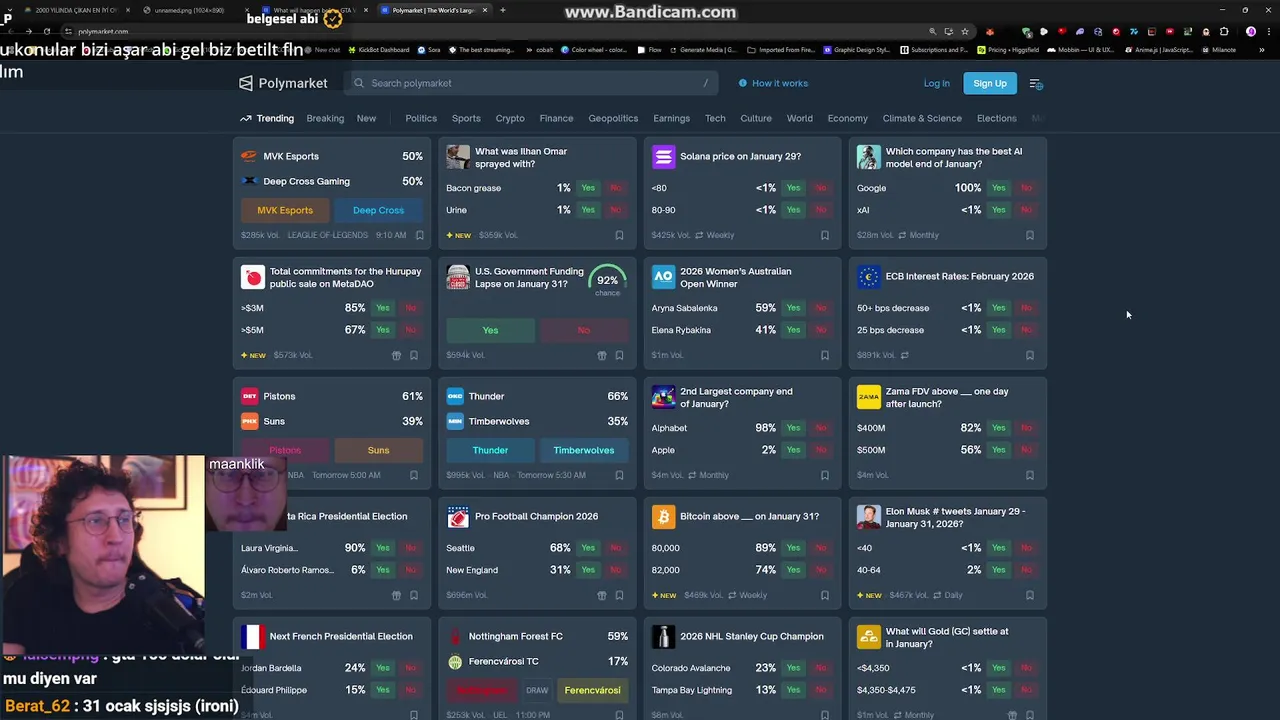The image size is (1280, 720).
Task: Click the browser bookmark star icon
Action: point(964,31)
